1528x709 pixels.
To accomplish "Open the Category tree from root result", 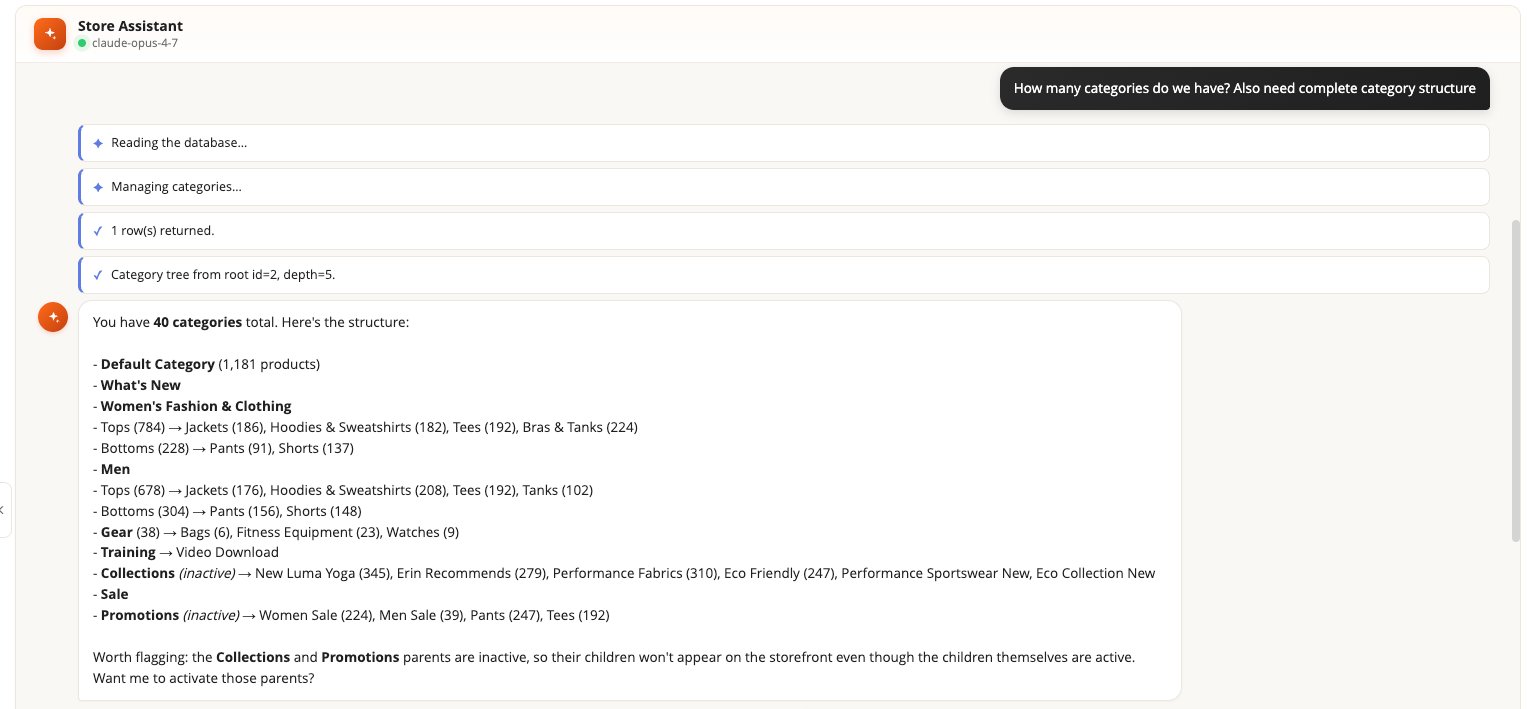I will [x=784, y=275].
